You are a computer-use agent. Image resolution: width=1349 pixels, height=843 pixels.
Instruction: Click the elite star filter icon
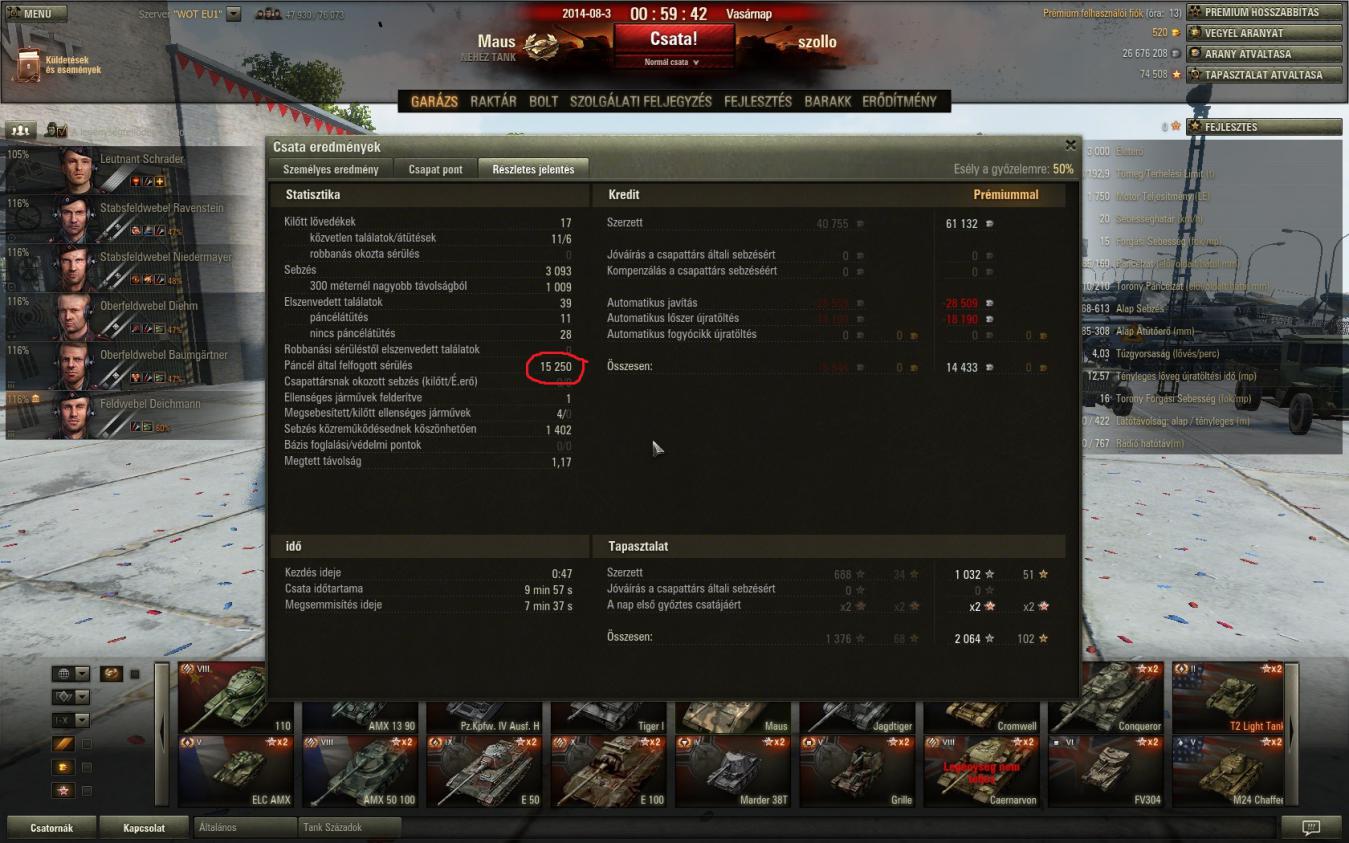pyautogui.click(x=63, y=791)
